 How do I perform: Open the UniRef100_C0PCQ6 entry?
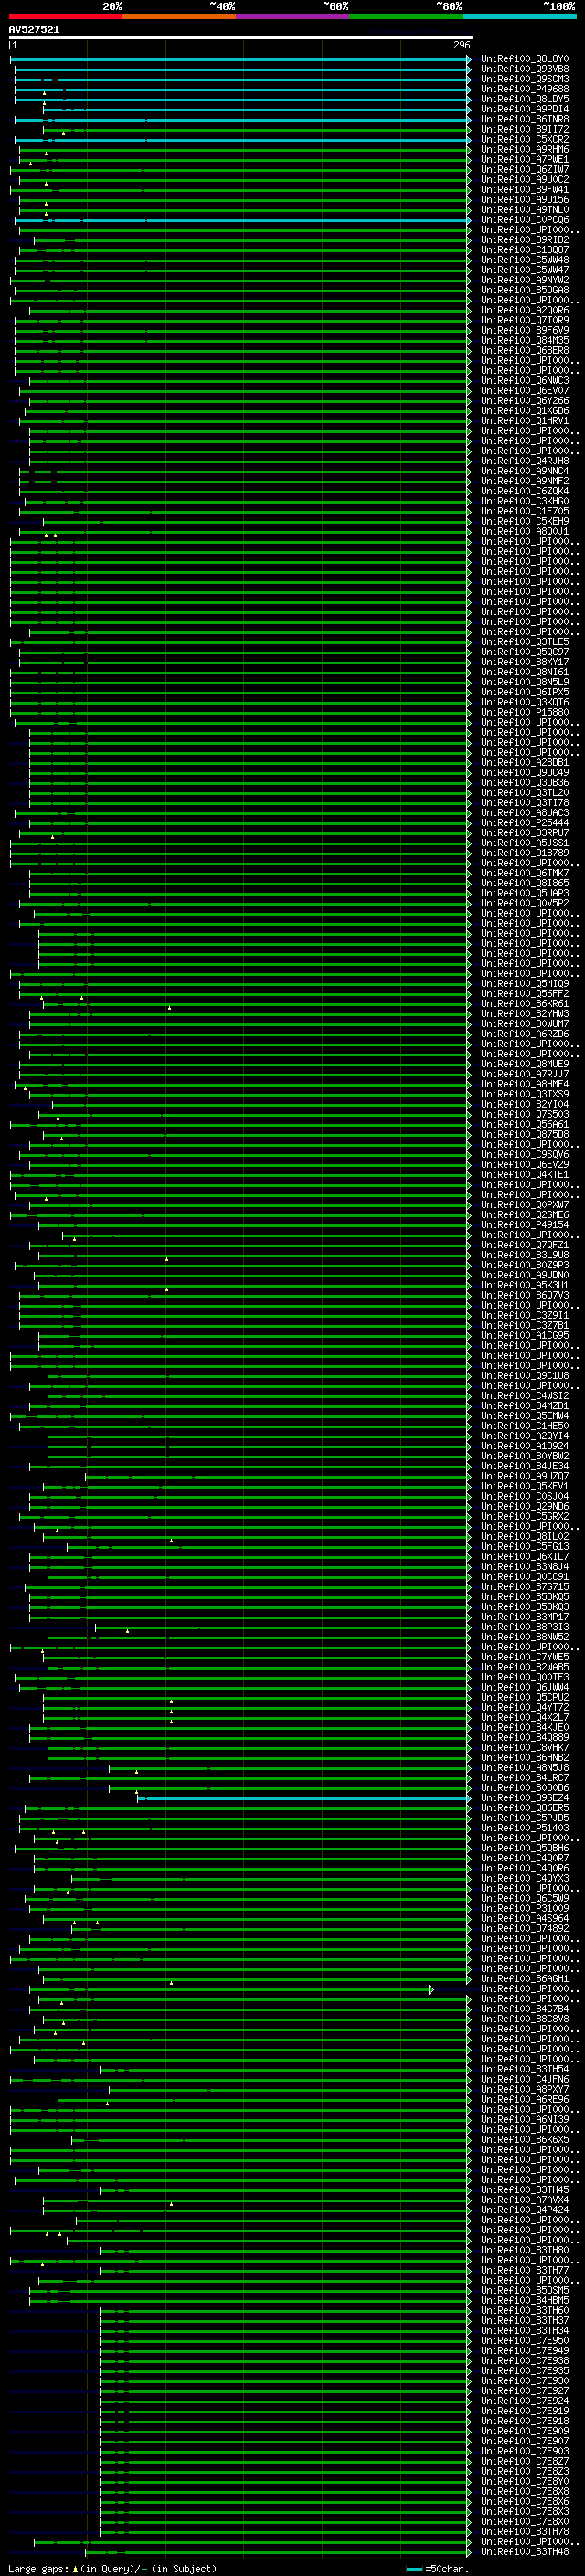(524, 220)
